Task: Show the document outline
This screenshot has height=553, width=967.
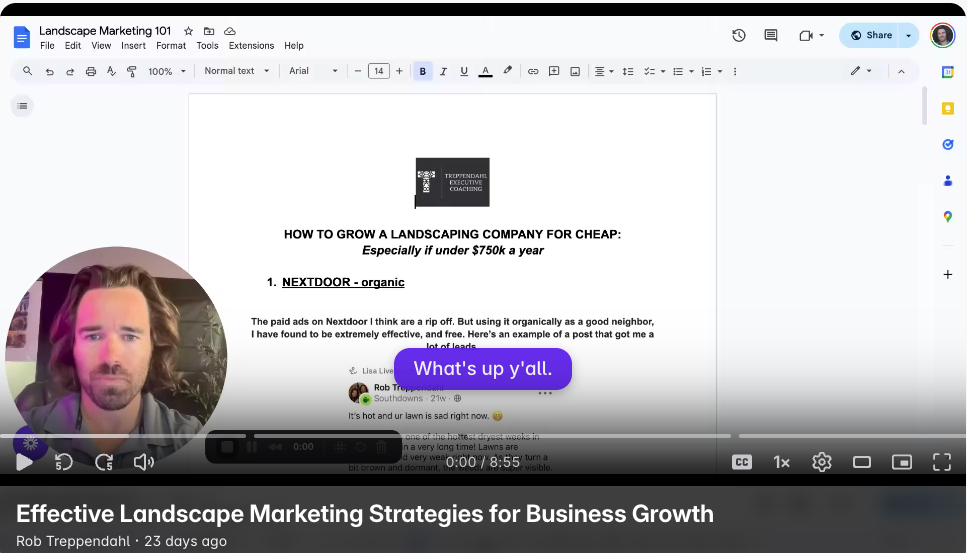Action: [22, 106]
